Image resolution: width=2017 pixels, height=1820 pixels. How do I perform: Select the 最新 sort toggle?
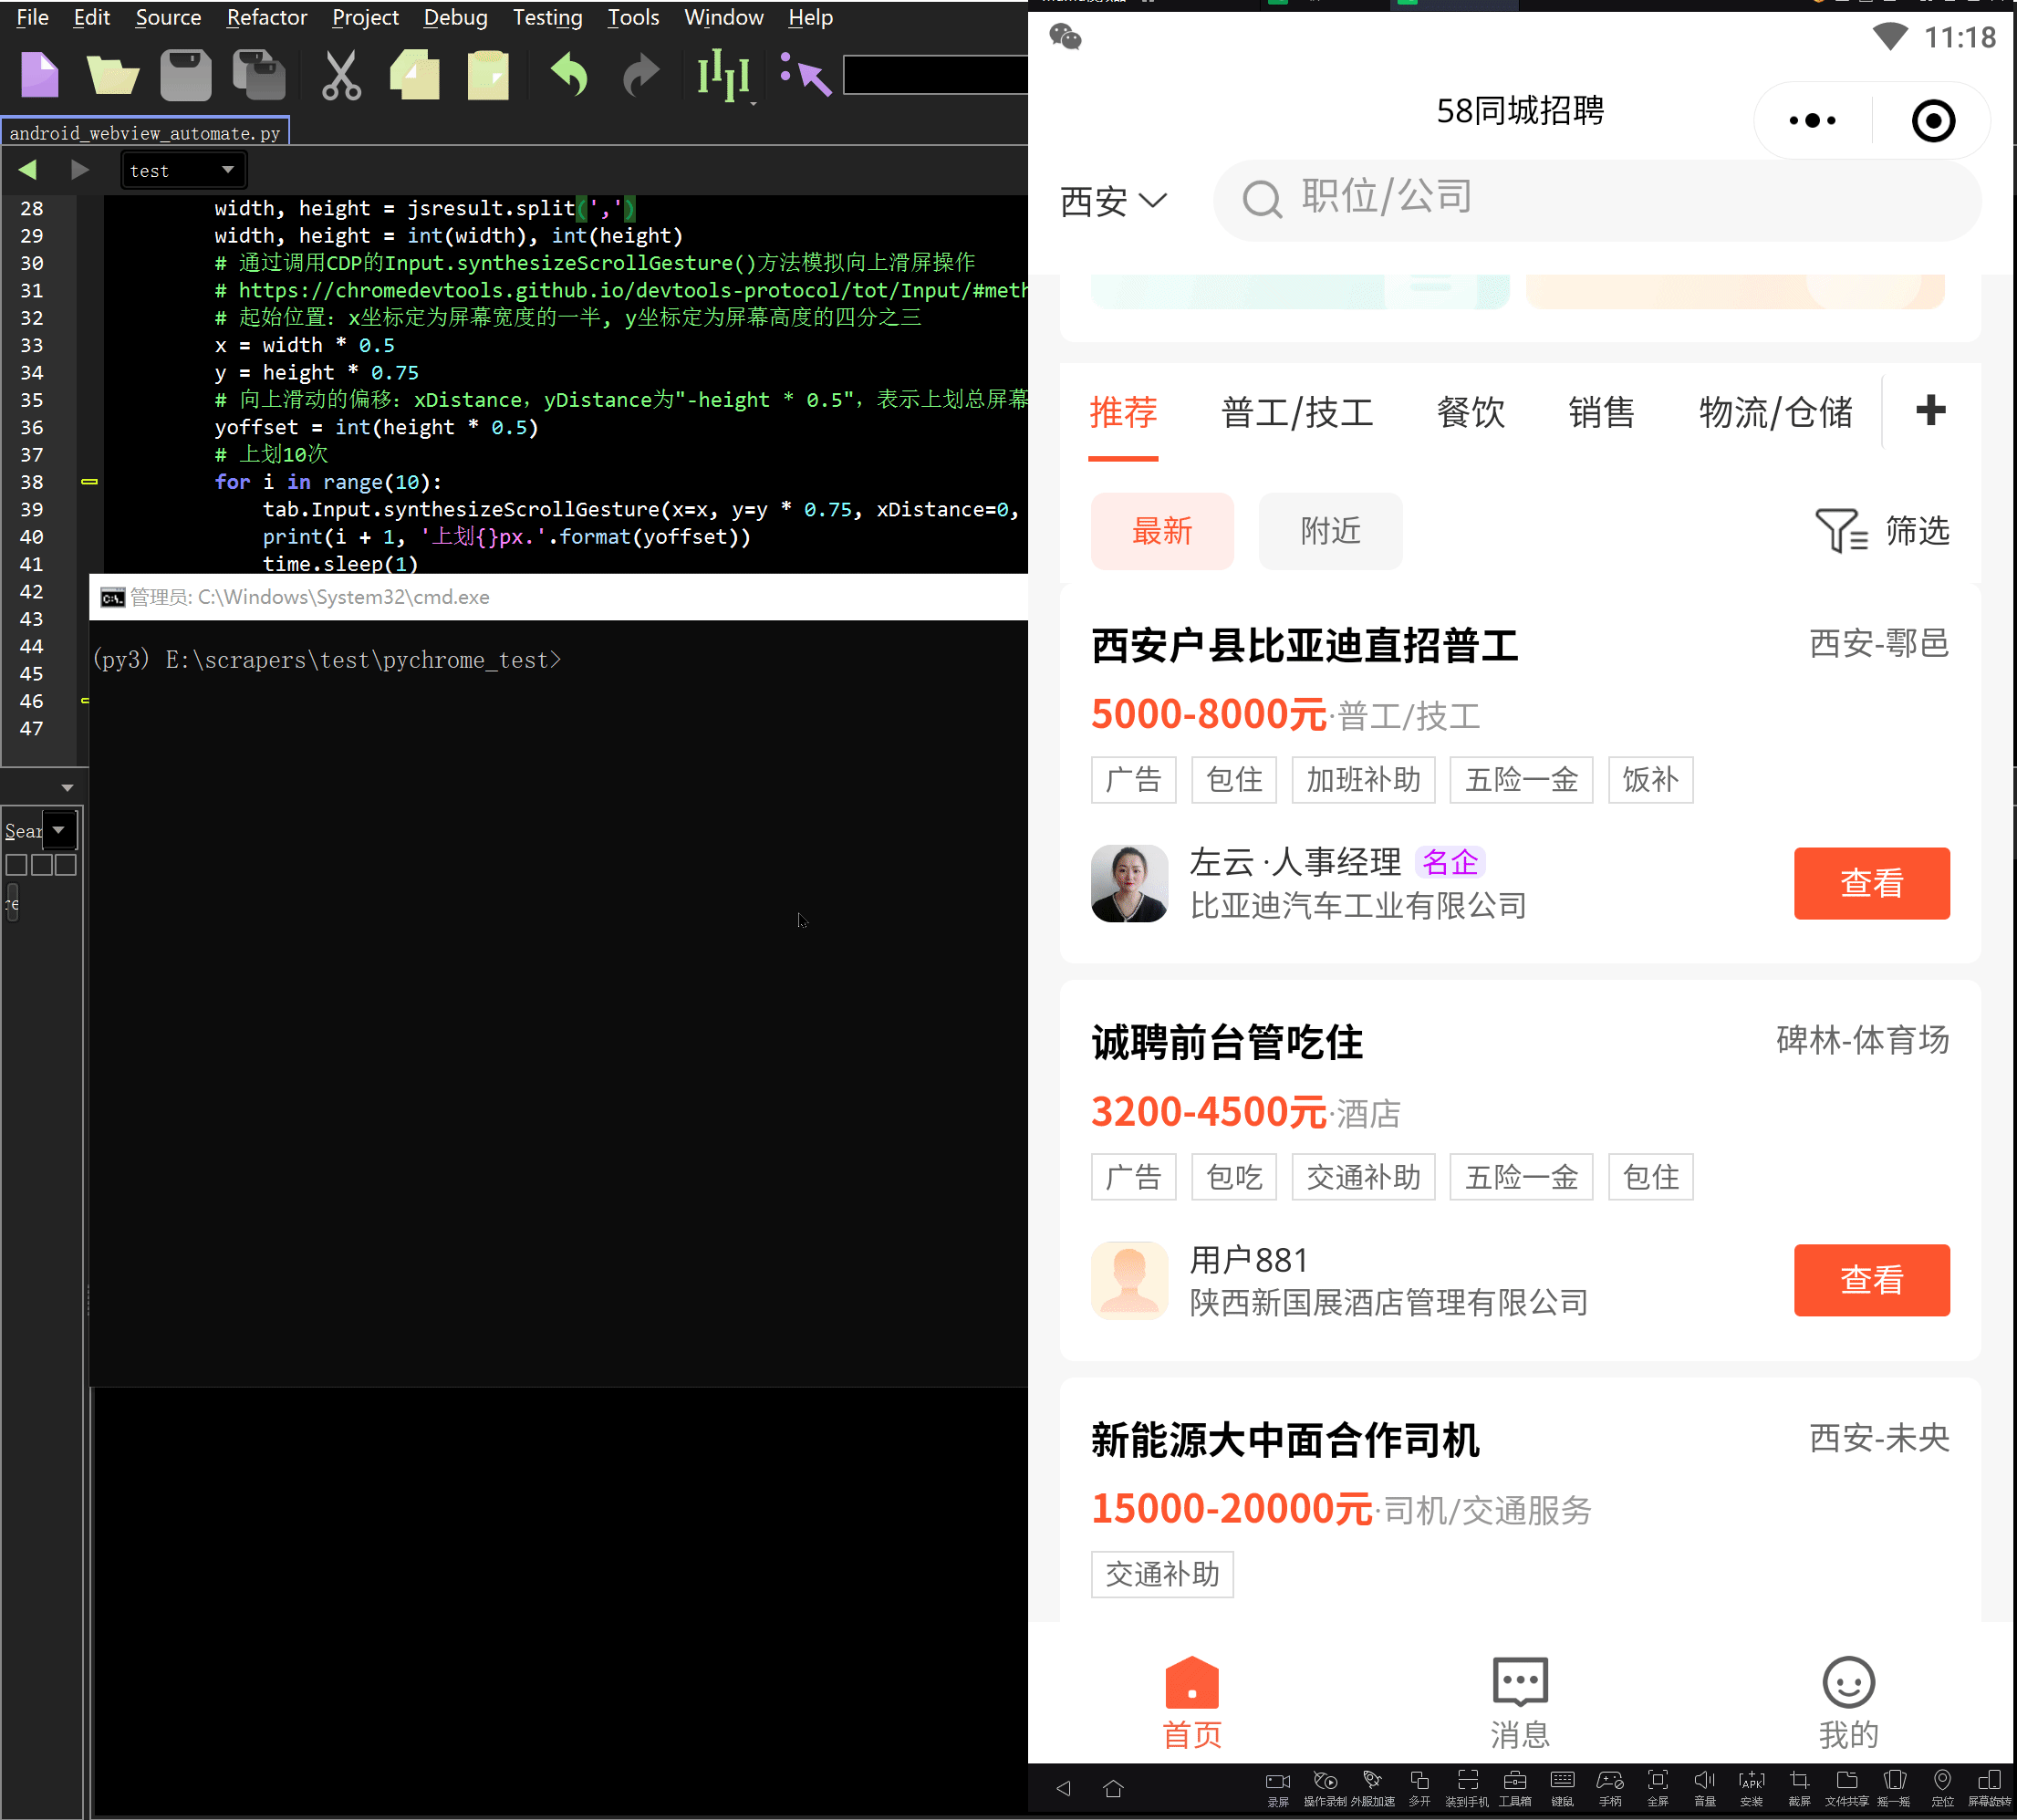click(x=1161, y=530)
